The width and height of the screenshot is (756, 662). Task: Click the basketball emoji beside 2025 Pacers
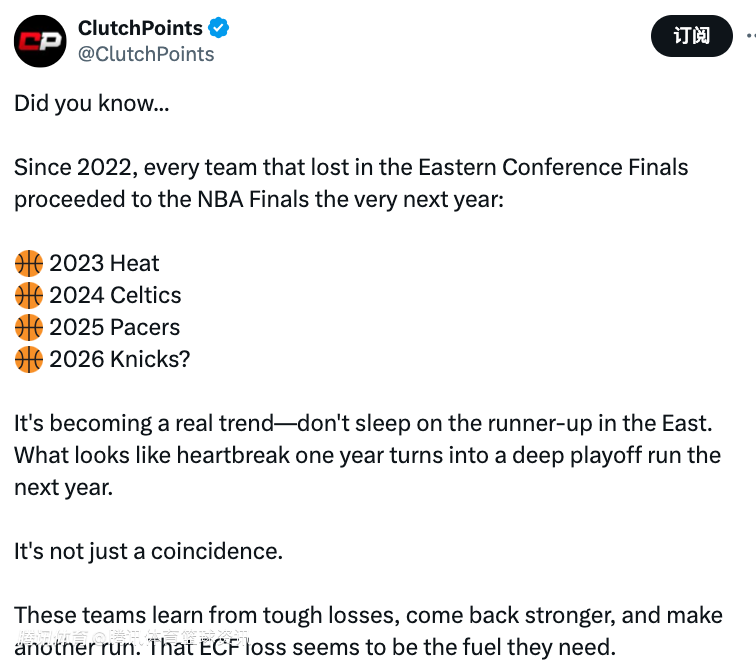click(28, 327)
